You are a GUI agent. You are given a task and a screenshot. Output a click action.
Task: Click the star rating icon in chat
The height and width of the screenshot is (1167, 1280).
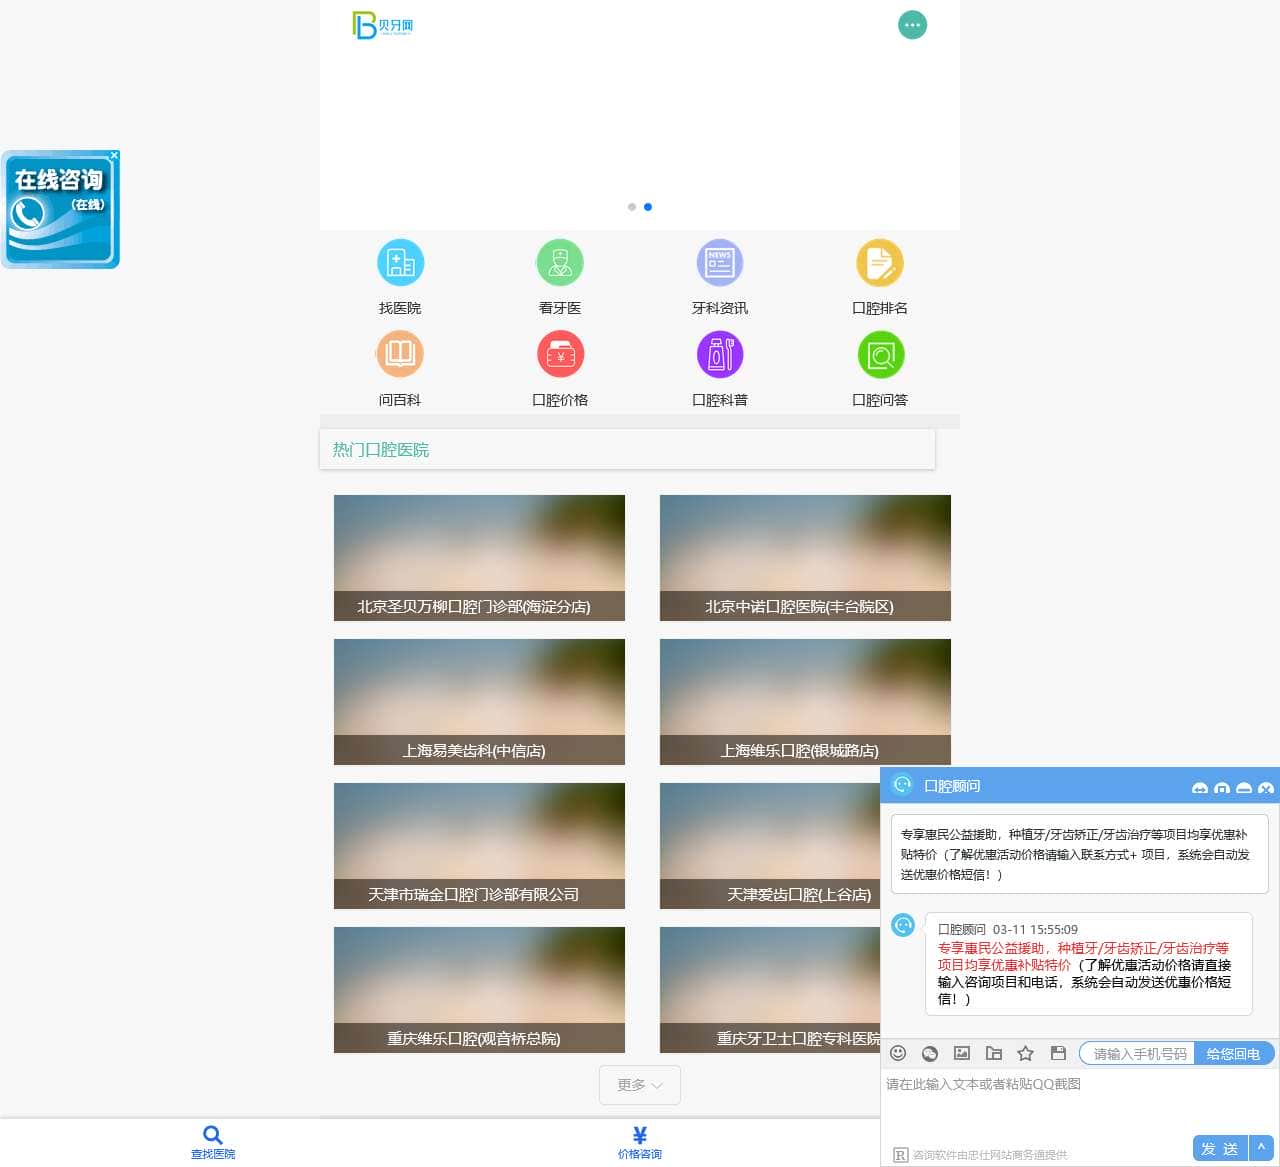[x=1026, y=1053]
